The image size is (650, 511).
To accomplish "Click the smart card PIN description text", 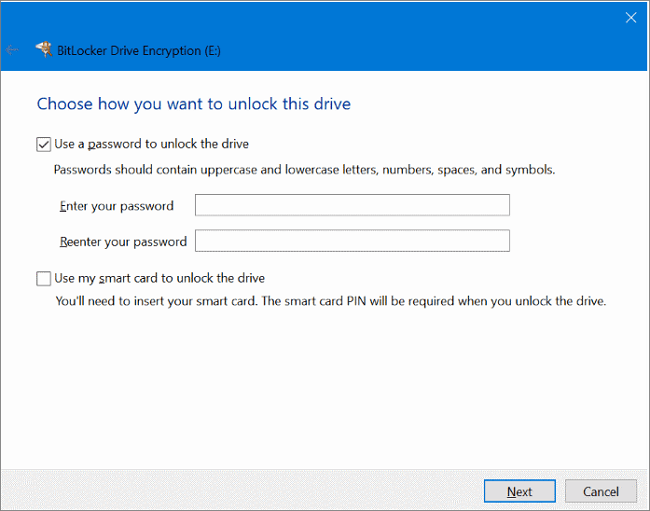I will point(330,300).
